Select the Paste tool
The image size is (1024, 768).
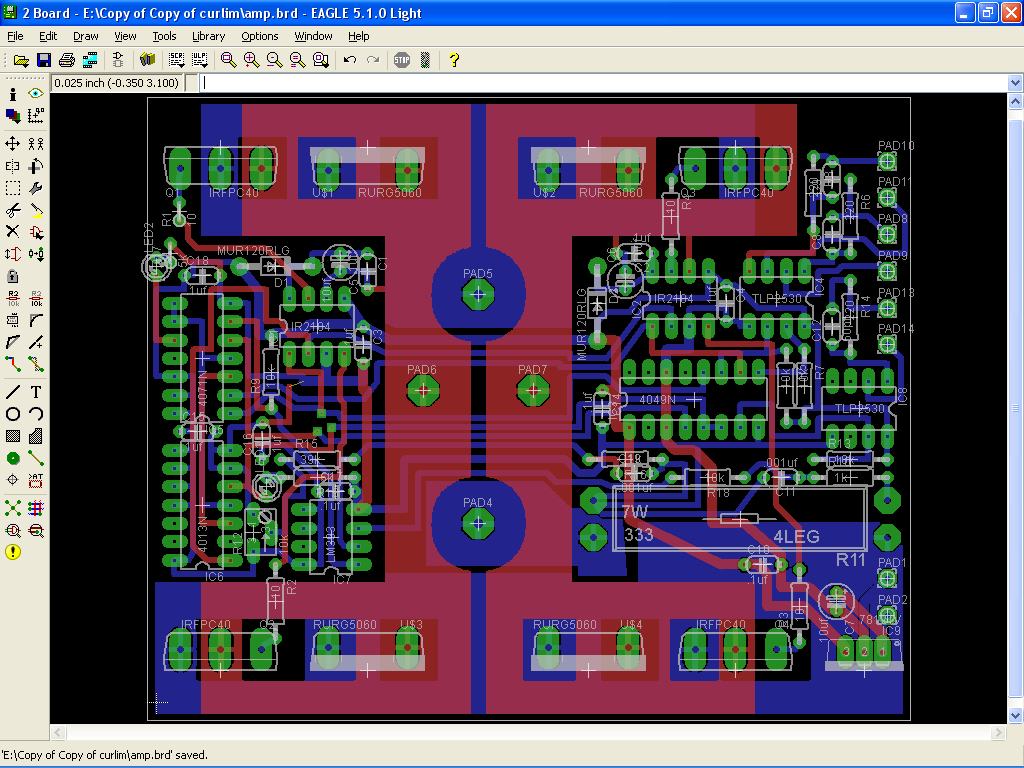[36, 210]
